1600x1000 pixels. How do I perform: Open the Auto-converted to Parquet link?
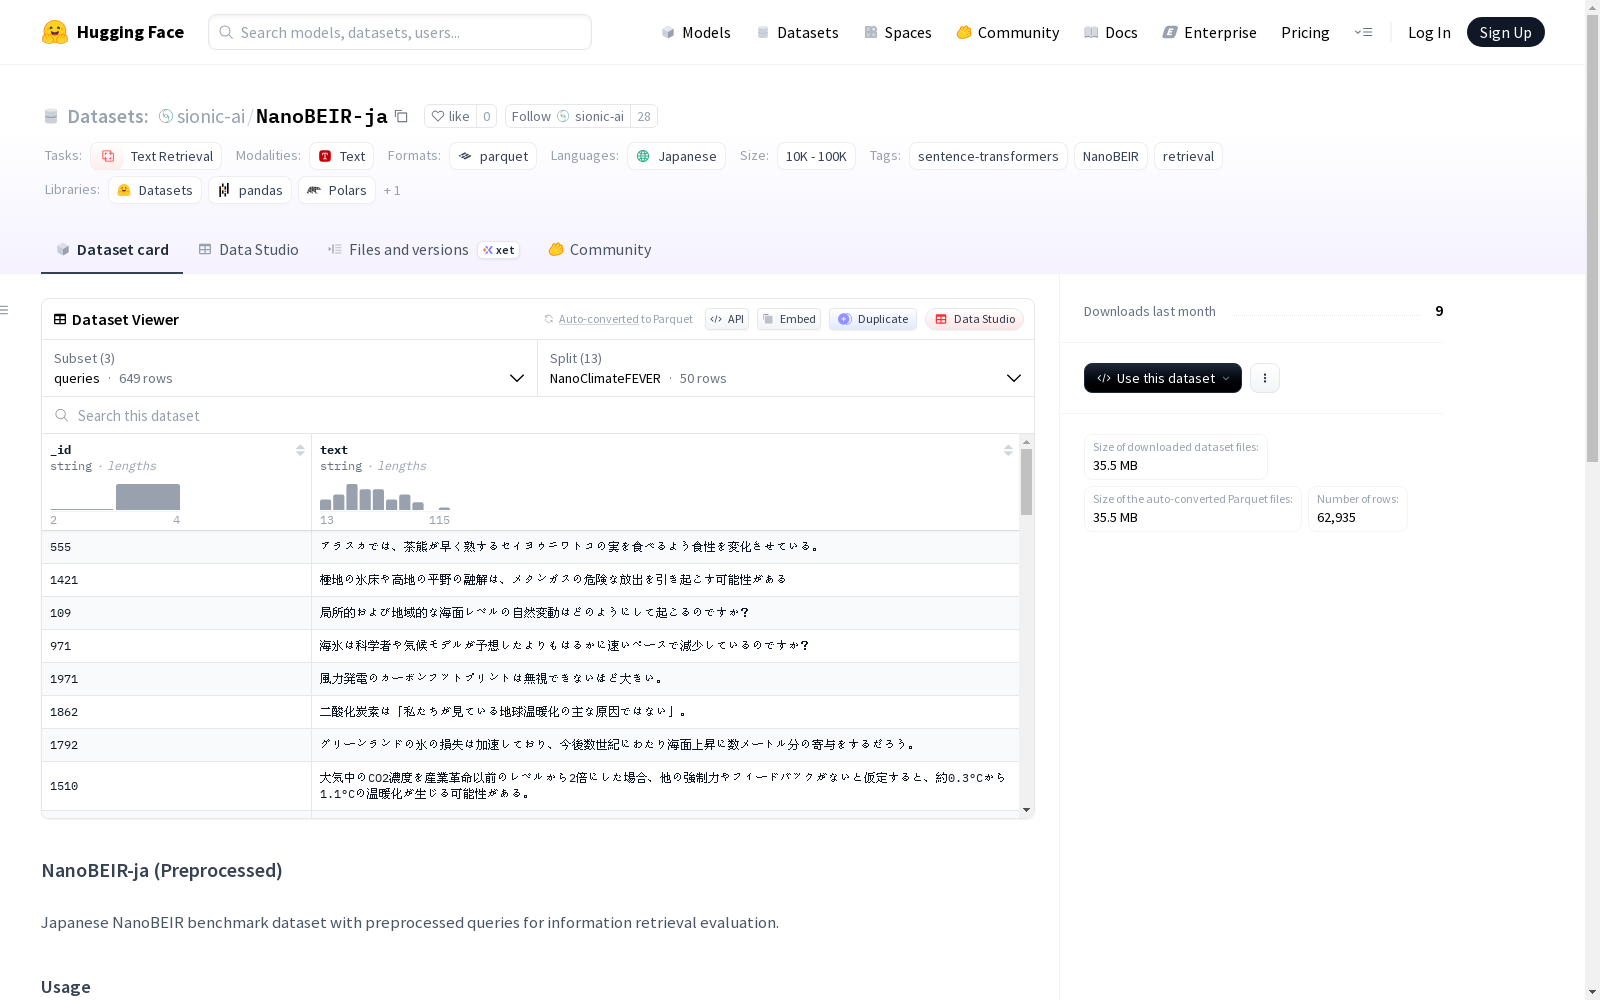(625, 319)
